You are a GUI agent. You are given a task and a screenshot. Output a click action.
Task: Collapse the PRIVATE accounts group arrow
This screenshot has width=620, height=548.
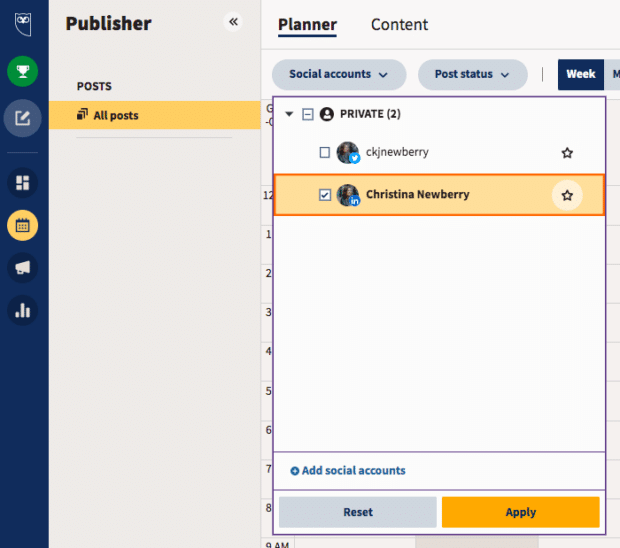point(290,114)
